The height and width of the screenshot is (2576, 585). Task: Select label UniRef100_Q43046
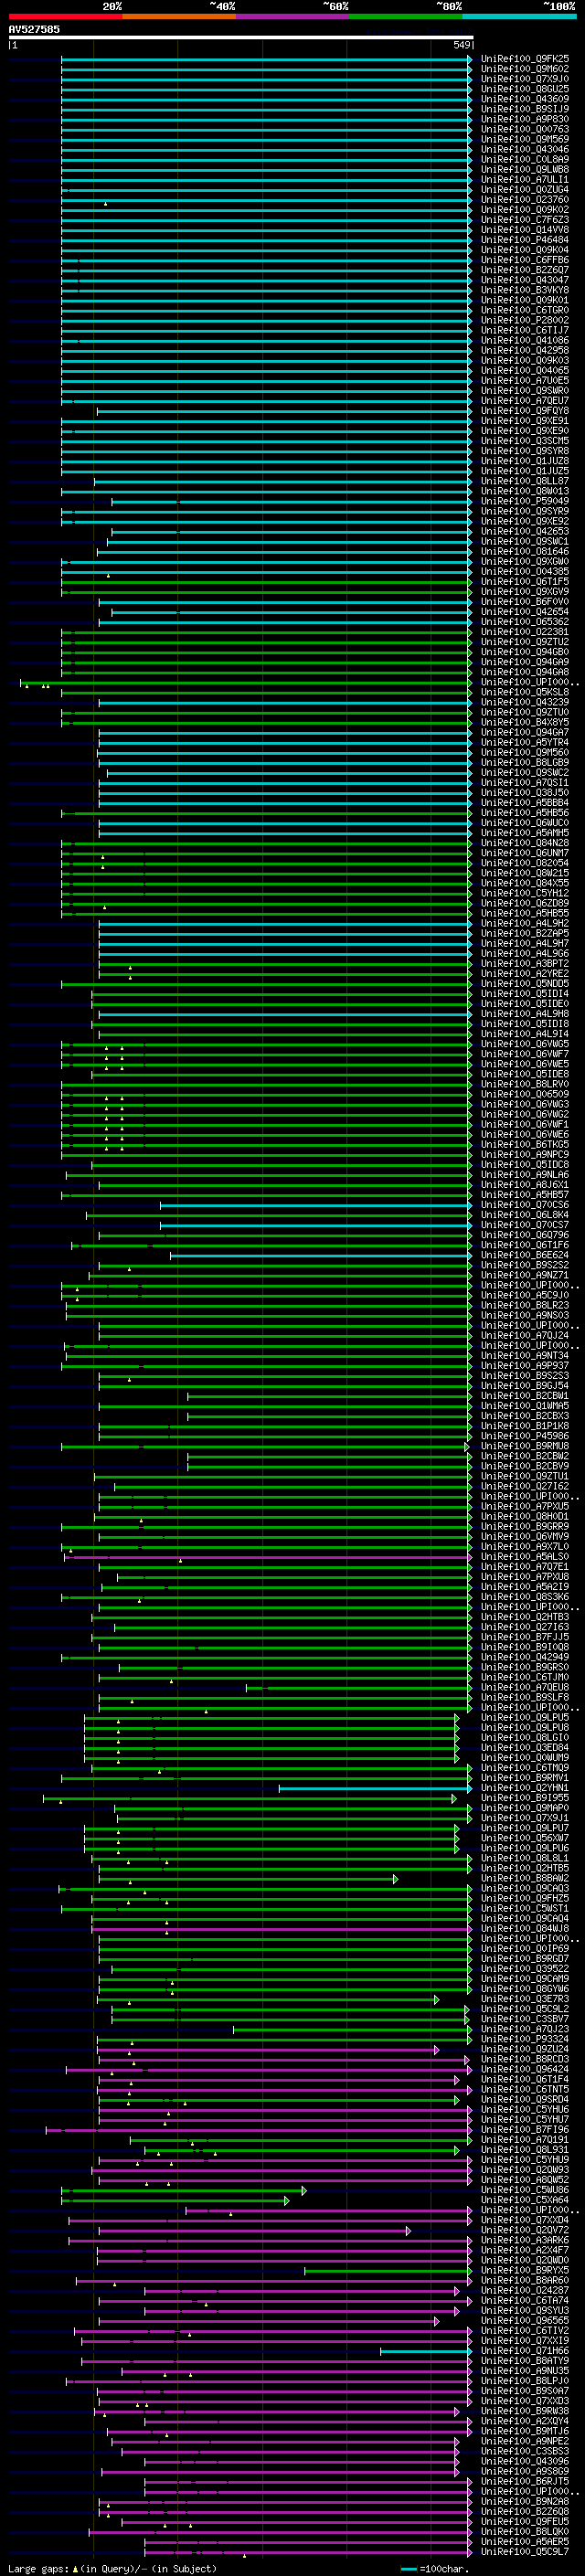tap(525, 149)
